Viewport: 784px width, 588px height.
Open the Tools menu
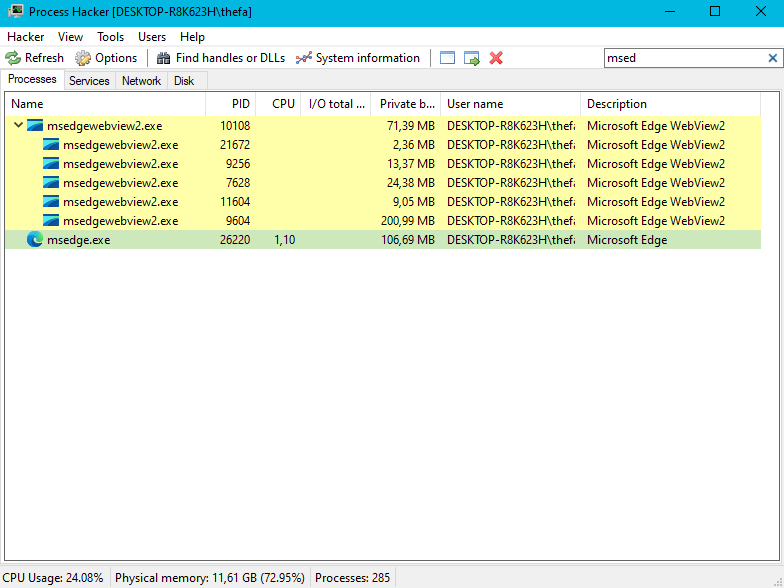pyautogui.click(x=110, y=37)
